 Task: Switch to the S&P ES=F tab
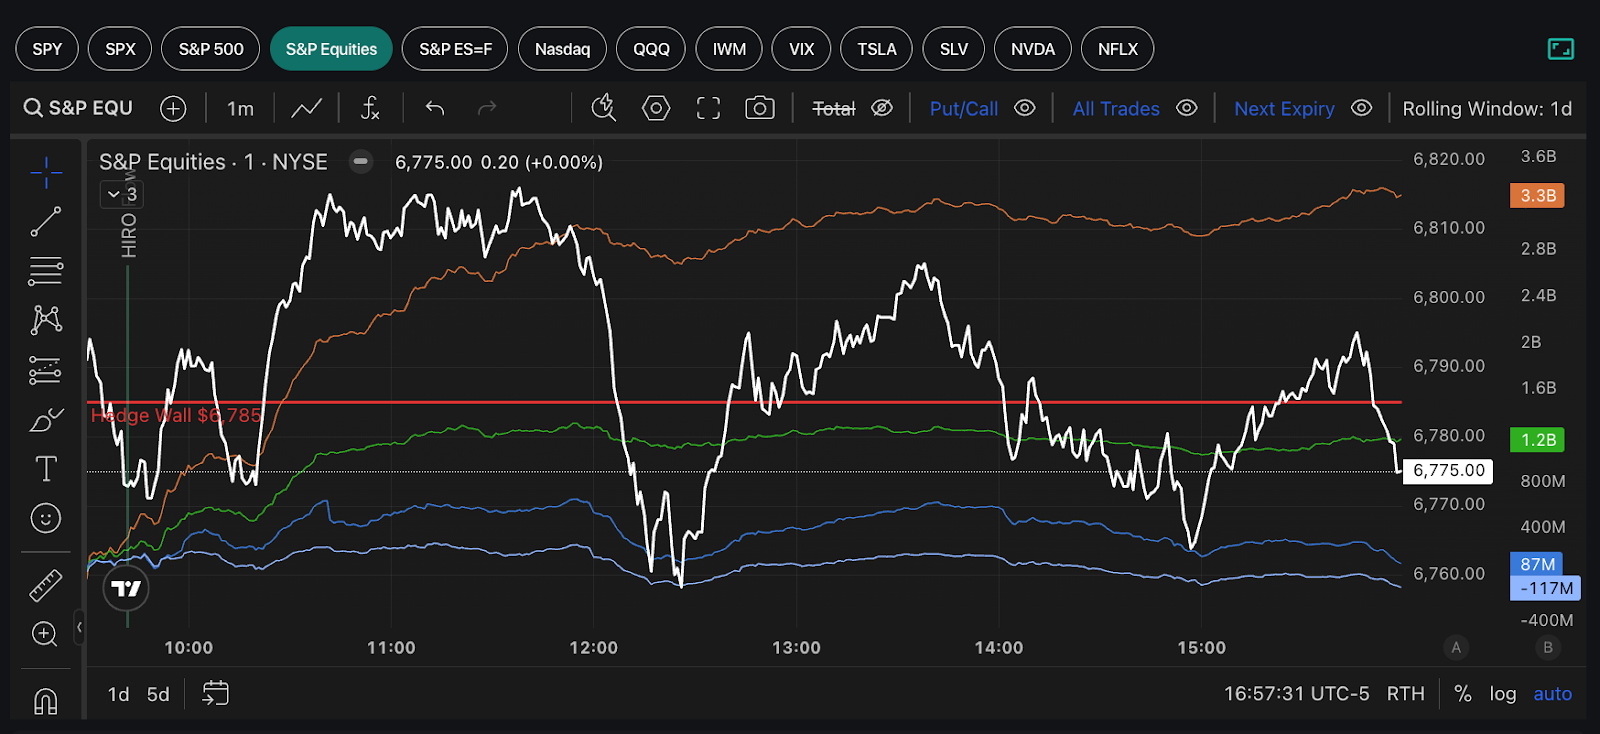(x=455, y=49)
